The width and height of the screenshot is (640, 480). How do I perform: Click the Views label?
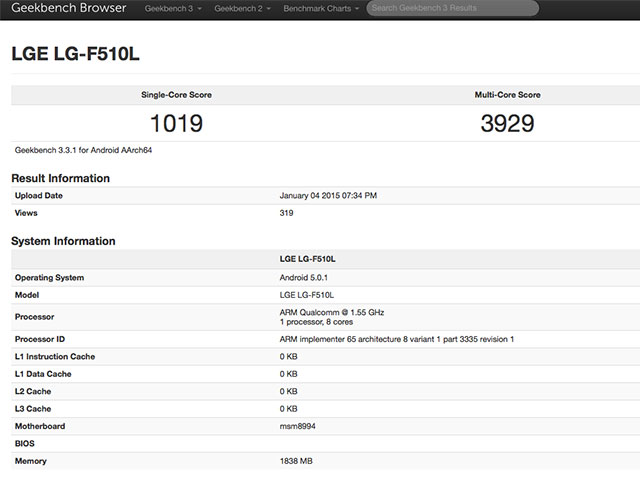[x=26, y=213]
